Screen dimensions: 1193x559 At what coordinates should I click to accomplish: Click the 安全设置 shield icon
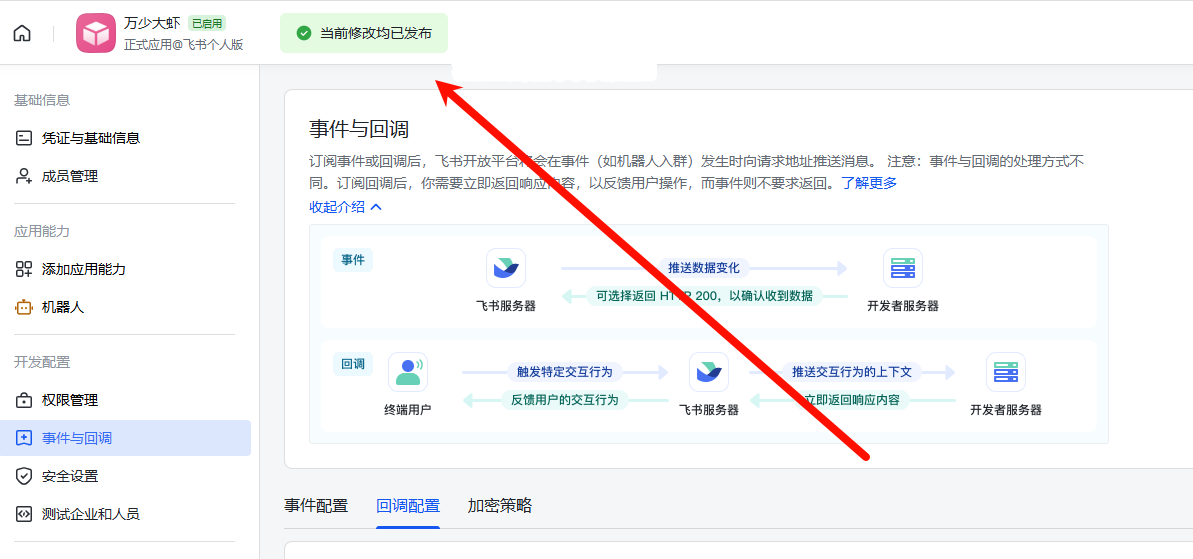pos(24,476)
